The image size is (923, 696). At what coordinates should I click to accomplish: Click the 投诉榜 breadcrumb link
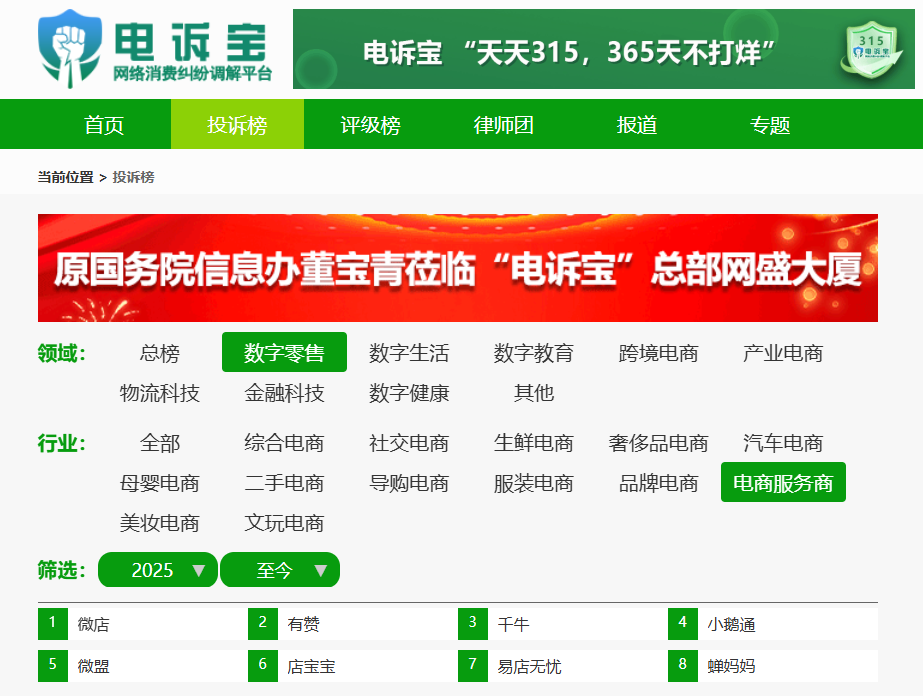pos(133,177)
